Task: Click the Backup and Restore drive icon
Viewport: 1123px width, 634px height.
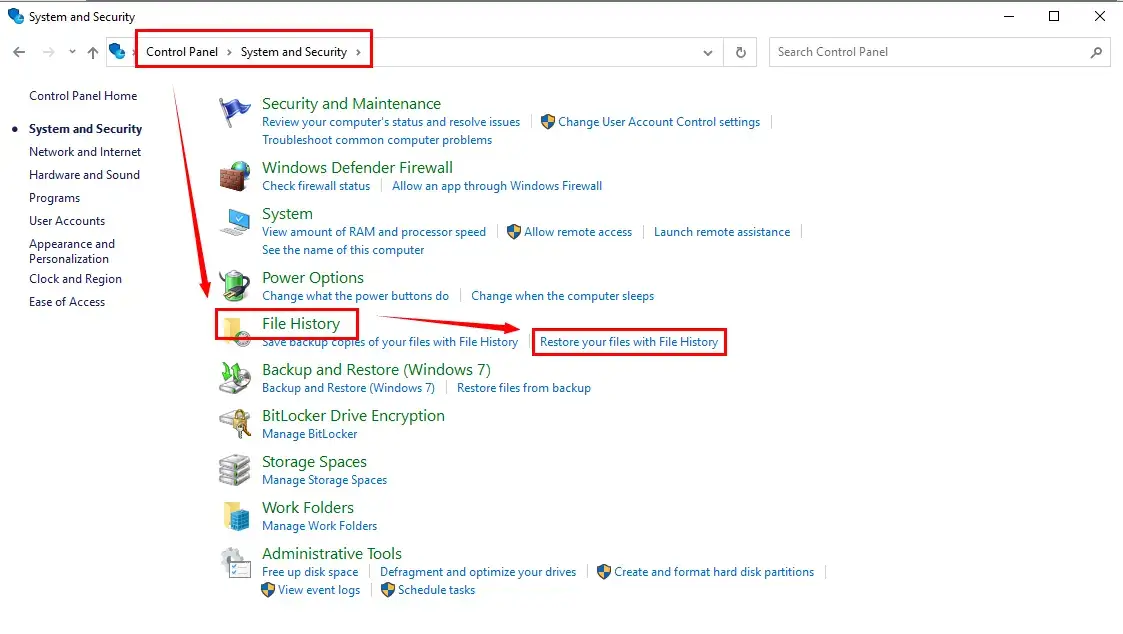Action: (235, 378)
